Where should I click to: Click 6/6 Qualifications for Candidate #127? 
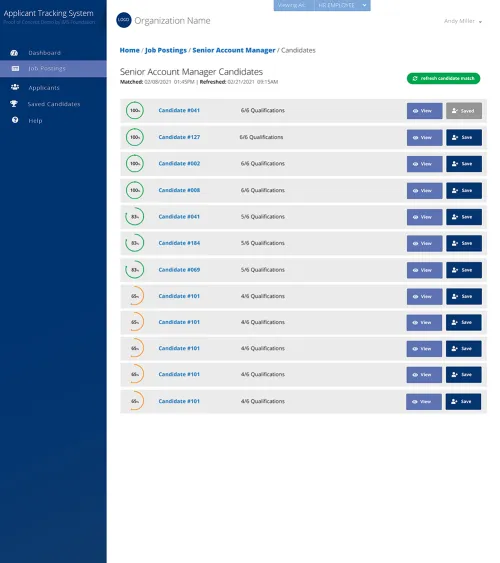coord(261,137)
